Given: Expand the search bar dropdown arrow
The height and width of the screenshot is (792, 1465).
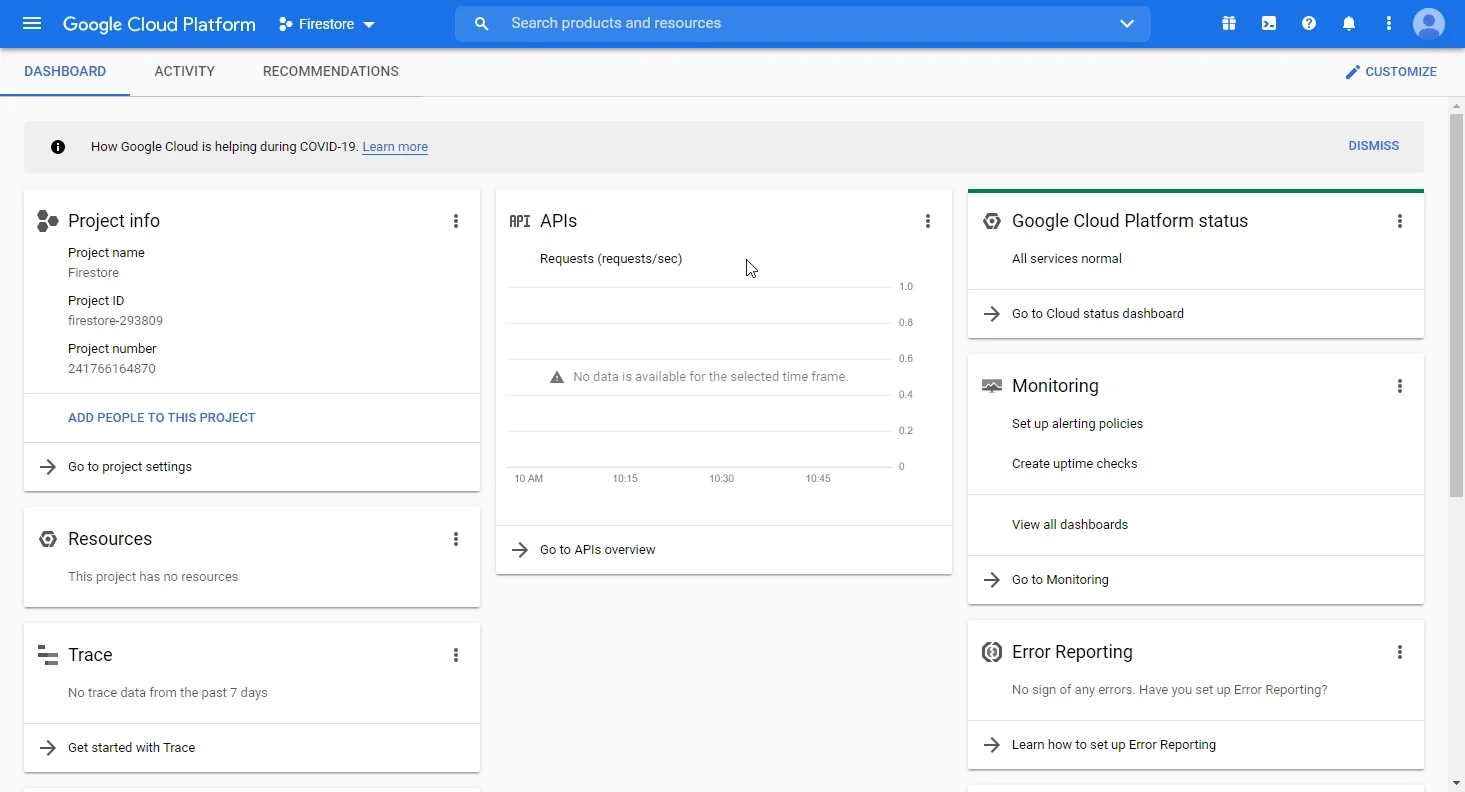Looking at the screenshot, I should click(x=1127, y=23).
